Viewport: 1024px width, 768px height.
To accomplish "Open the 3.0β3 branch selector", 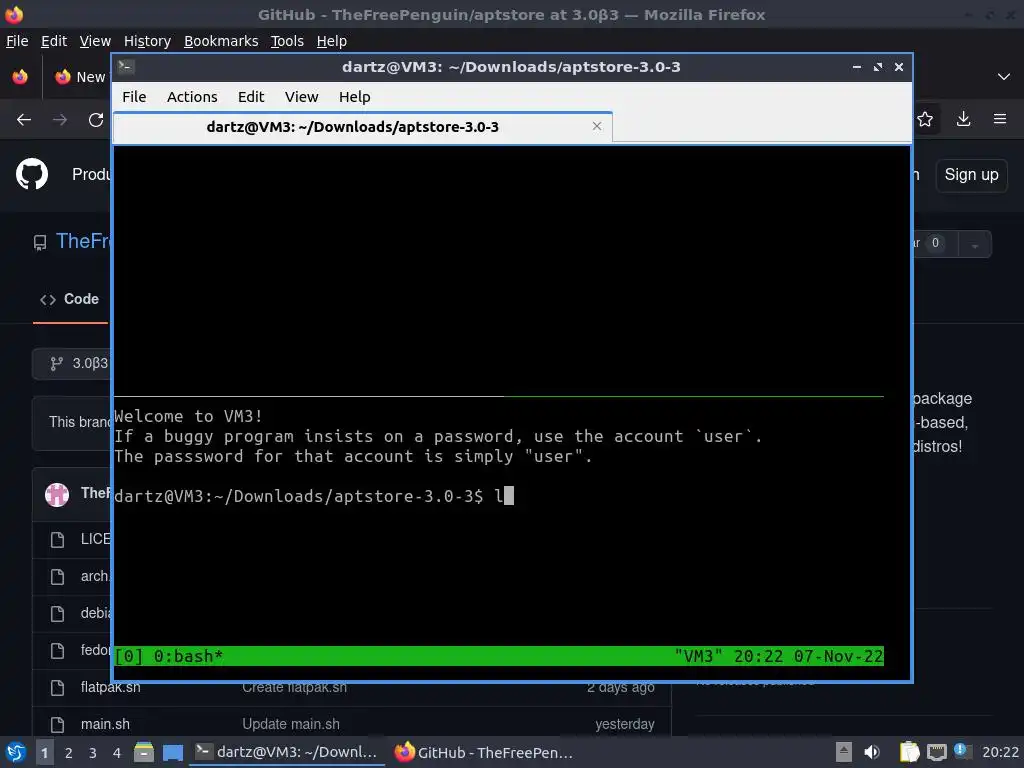I will (x=72, y=363).
